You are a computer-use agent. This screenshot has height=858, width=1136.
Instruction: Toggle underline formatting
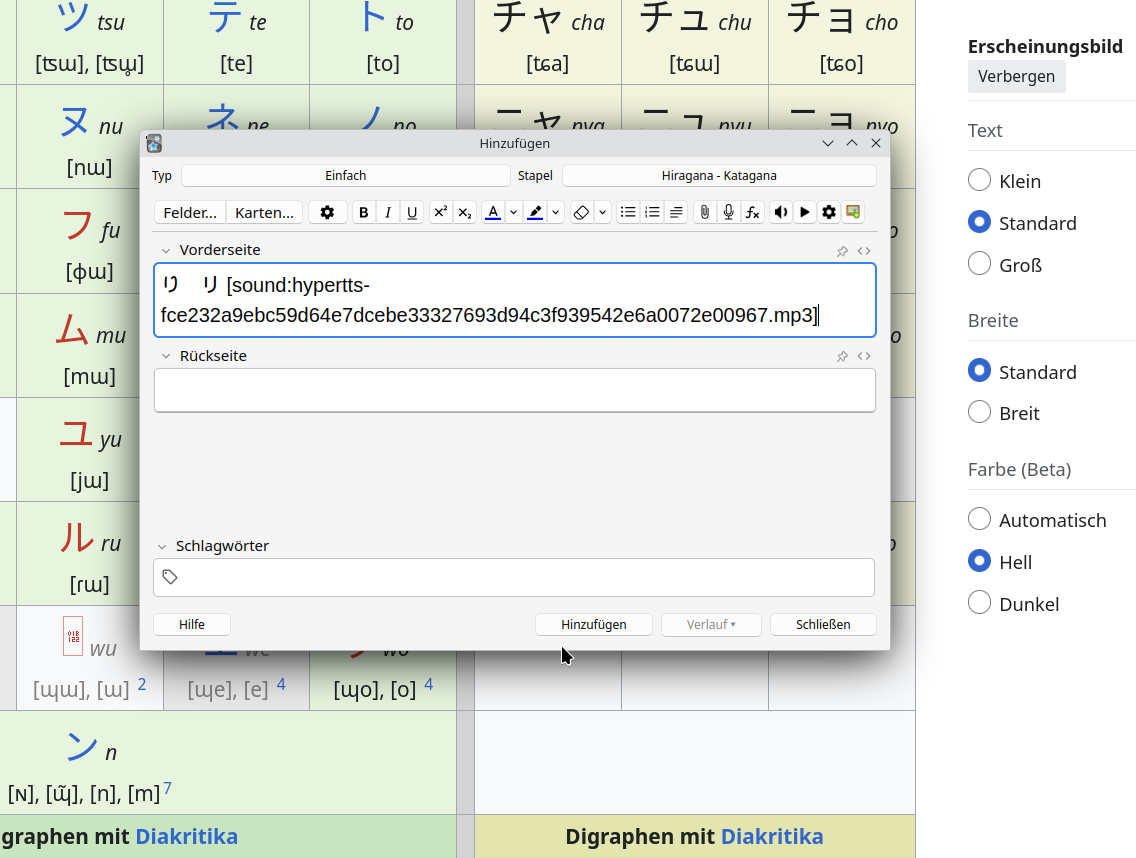click(412, 212)
